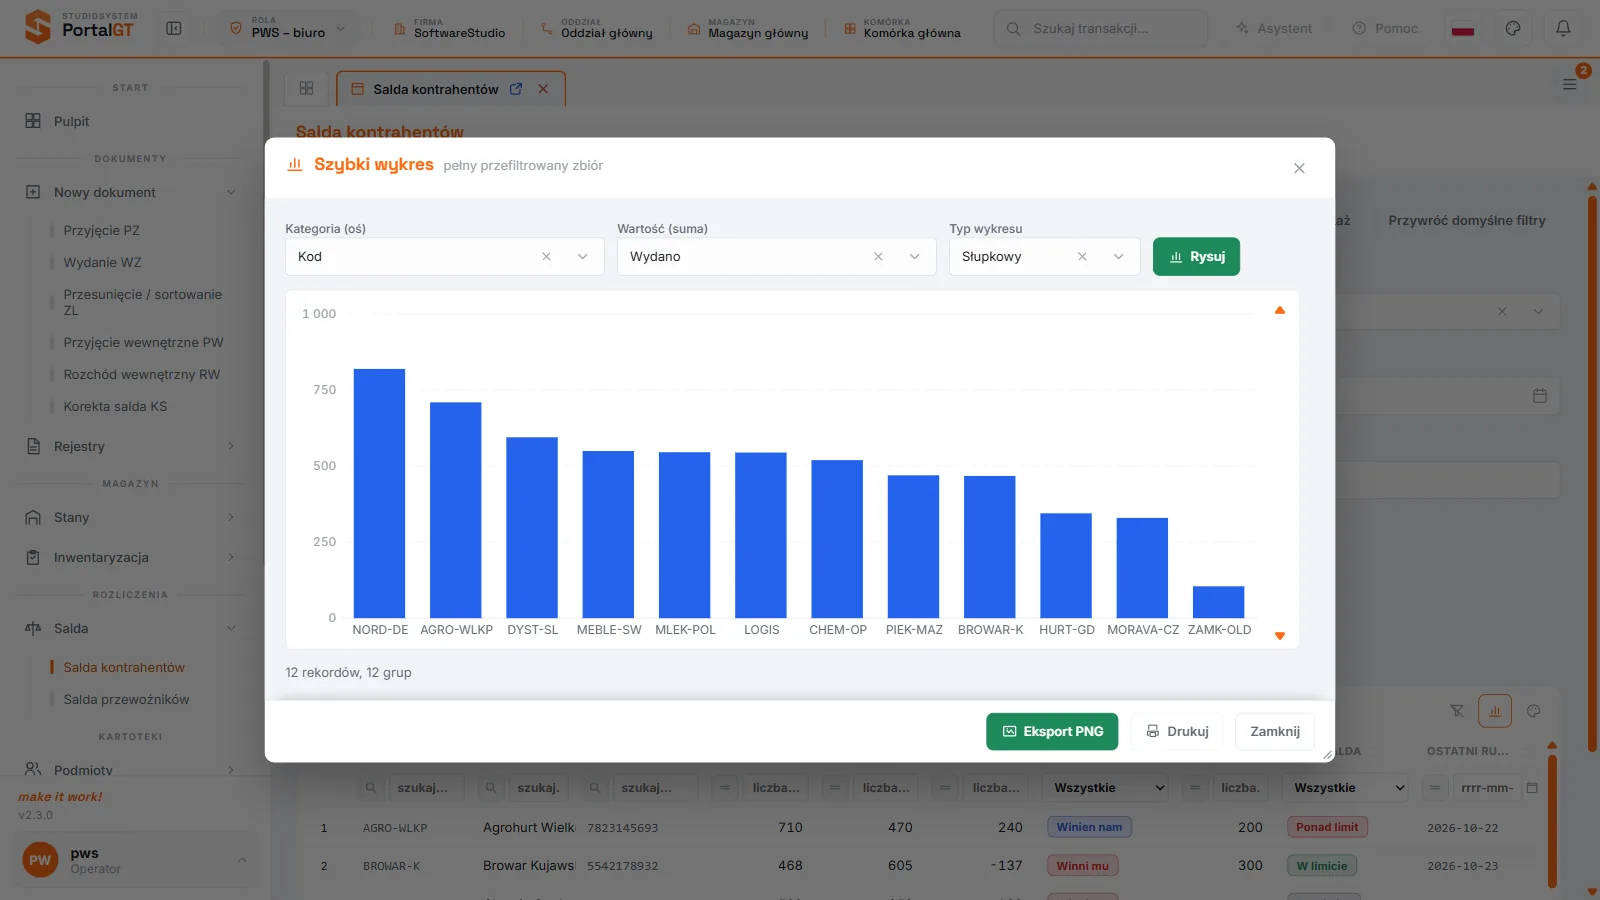The height and width of the screenshot is (900, 1600).
Task: Click the PortalGT logo icon
Action: [x=37, y=27]
